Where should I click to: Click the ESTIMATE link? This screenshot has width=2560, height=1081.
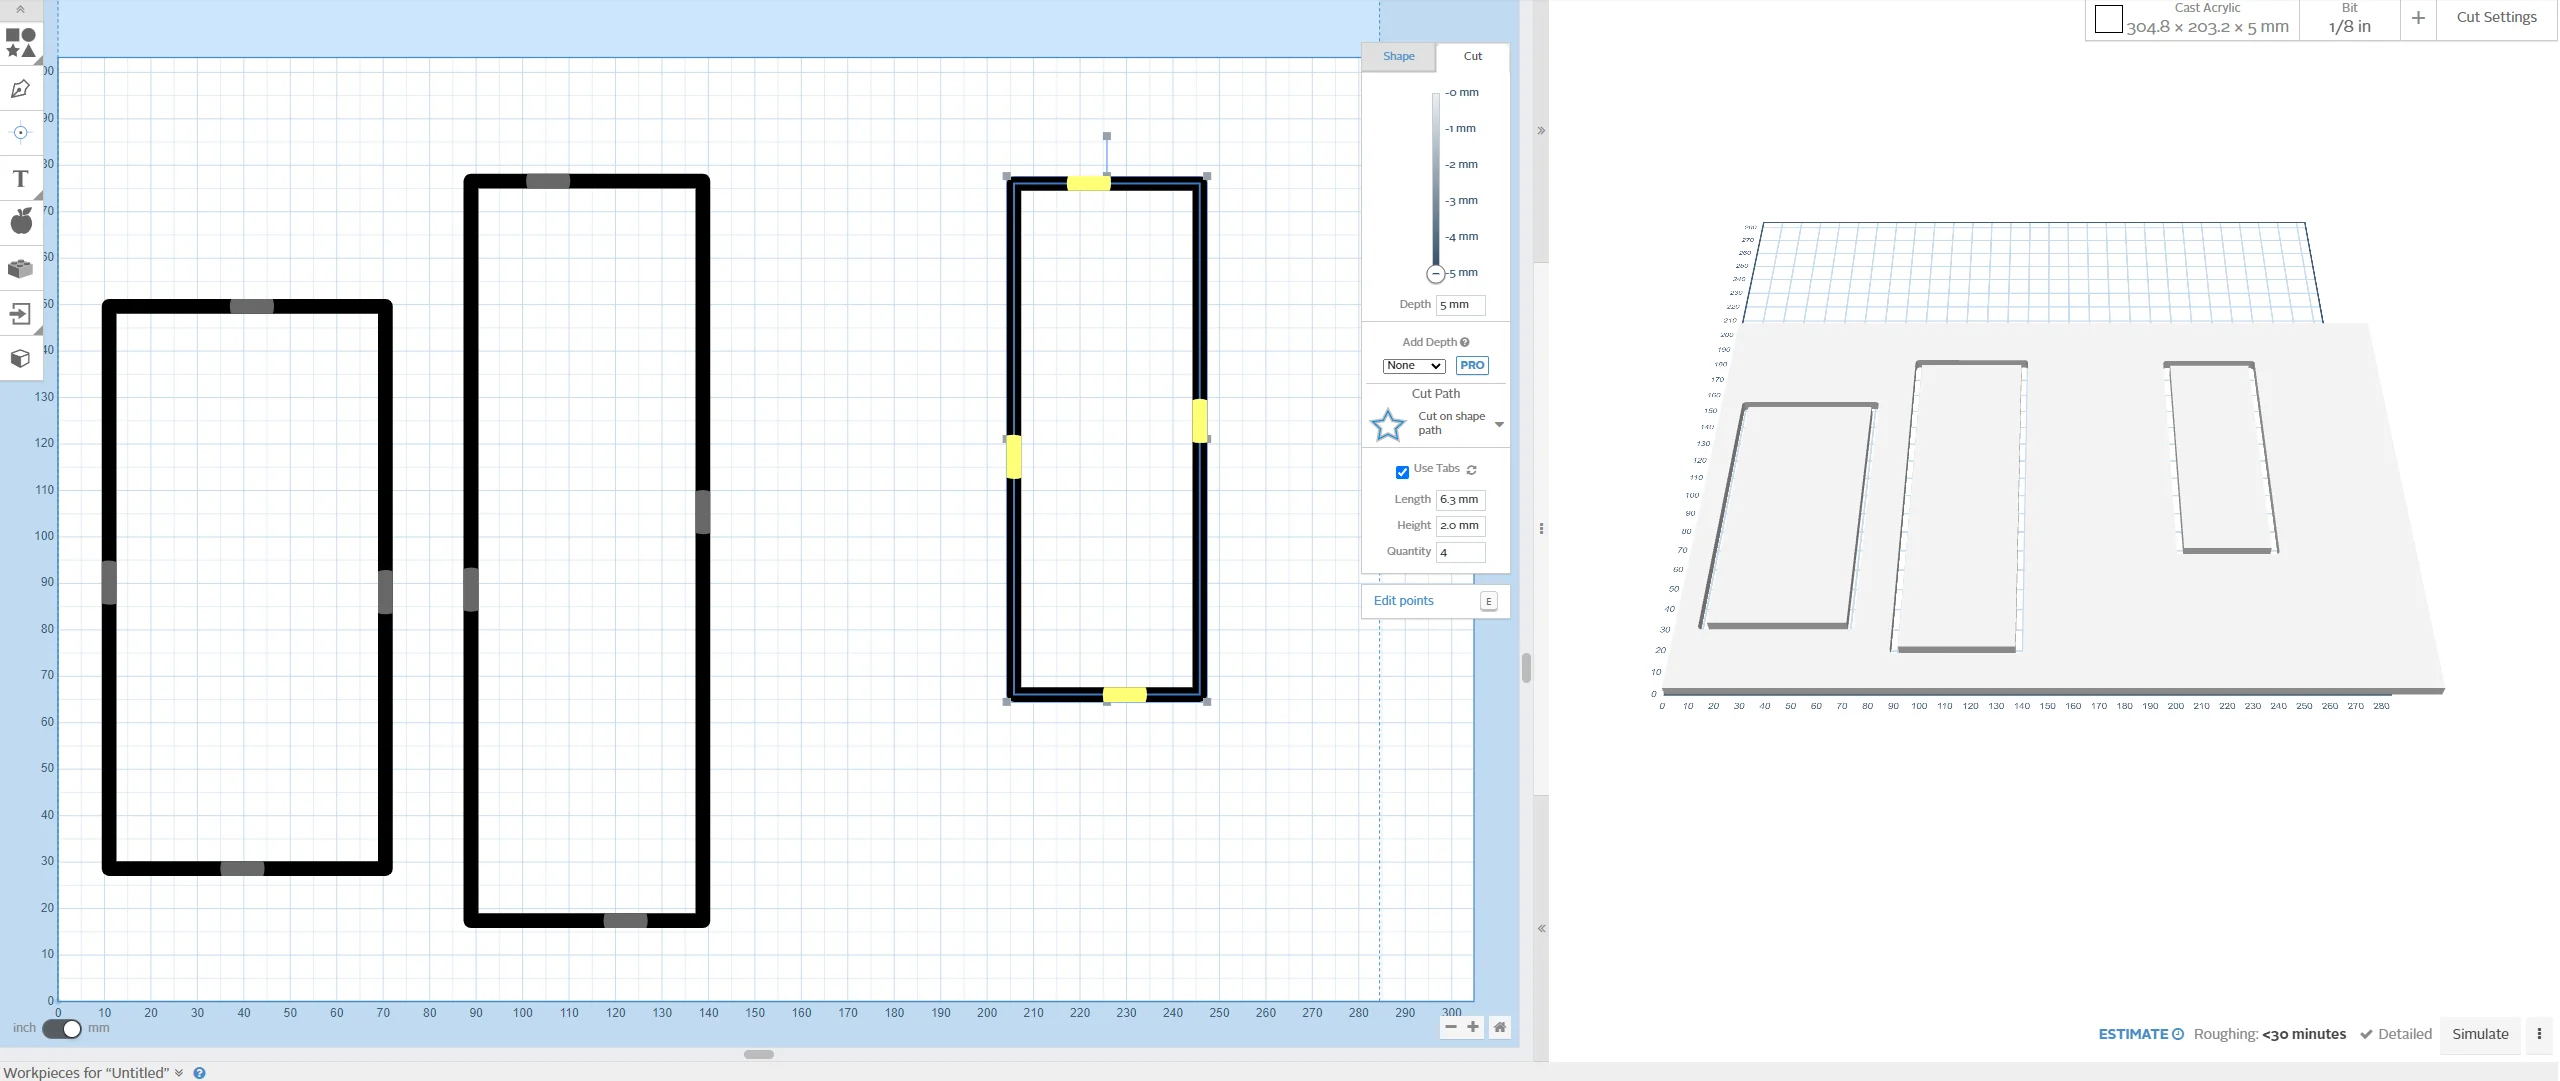(x=2140, y=1034)
